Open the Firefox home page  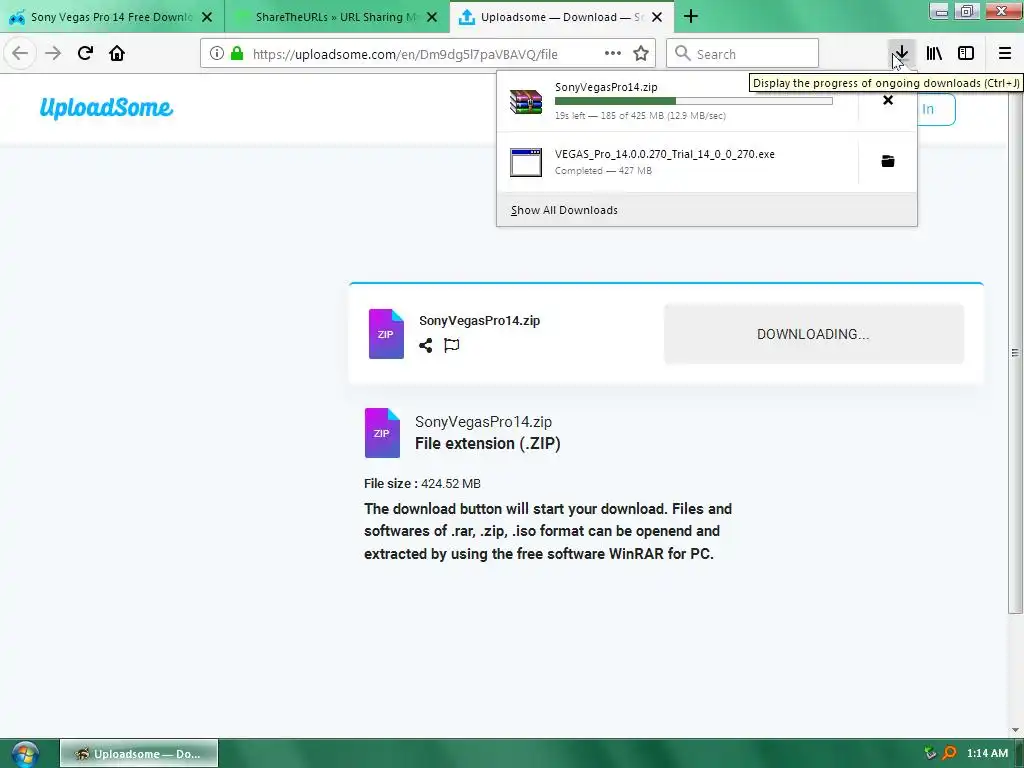[x=117, y=54]
